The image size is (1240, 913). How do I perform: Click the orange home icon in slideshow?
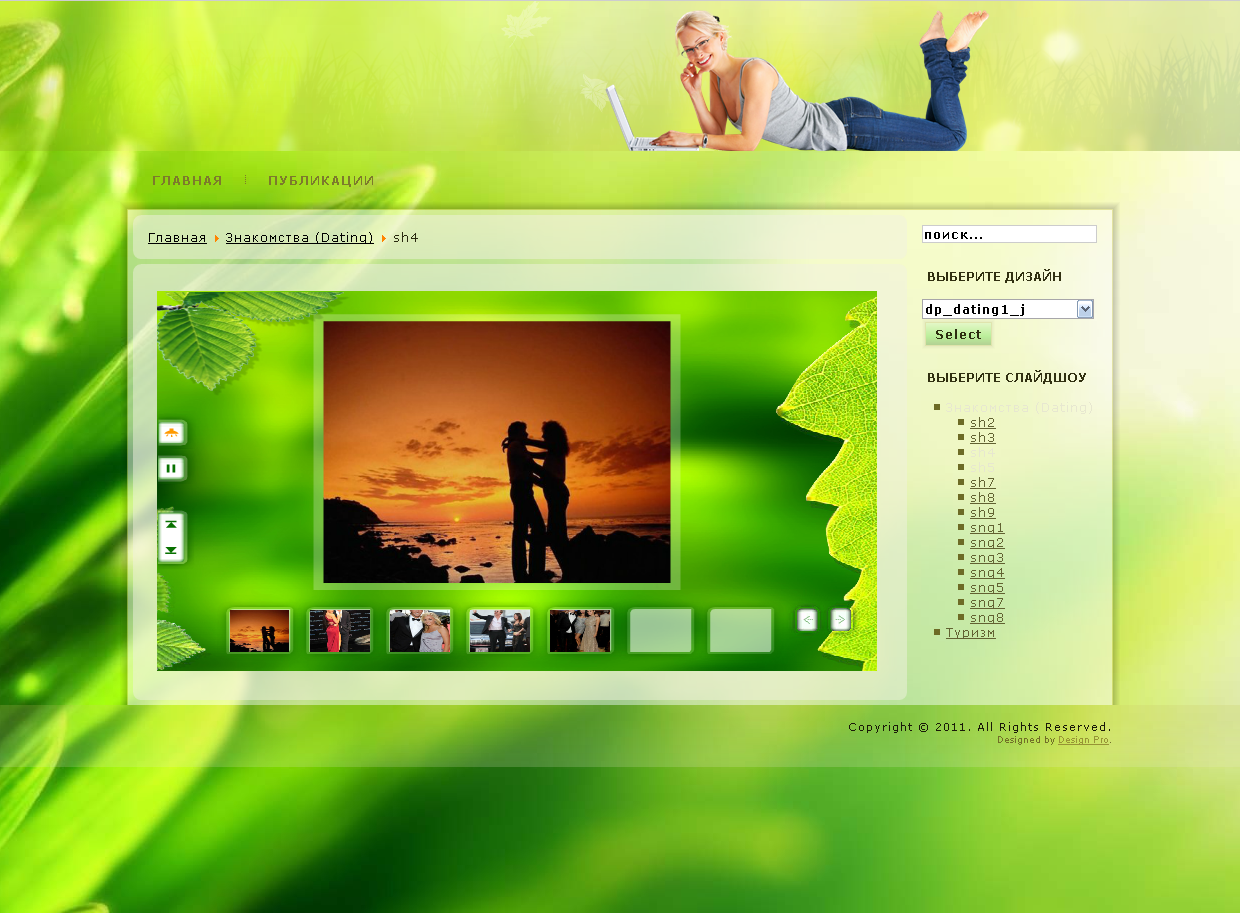click(x=171, y=433)
